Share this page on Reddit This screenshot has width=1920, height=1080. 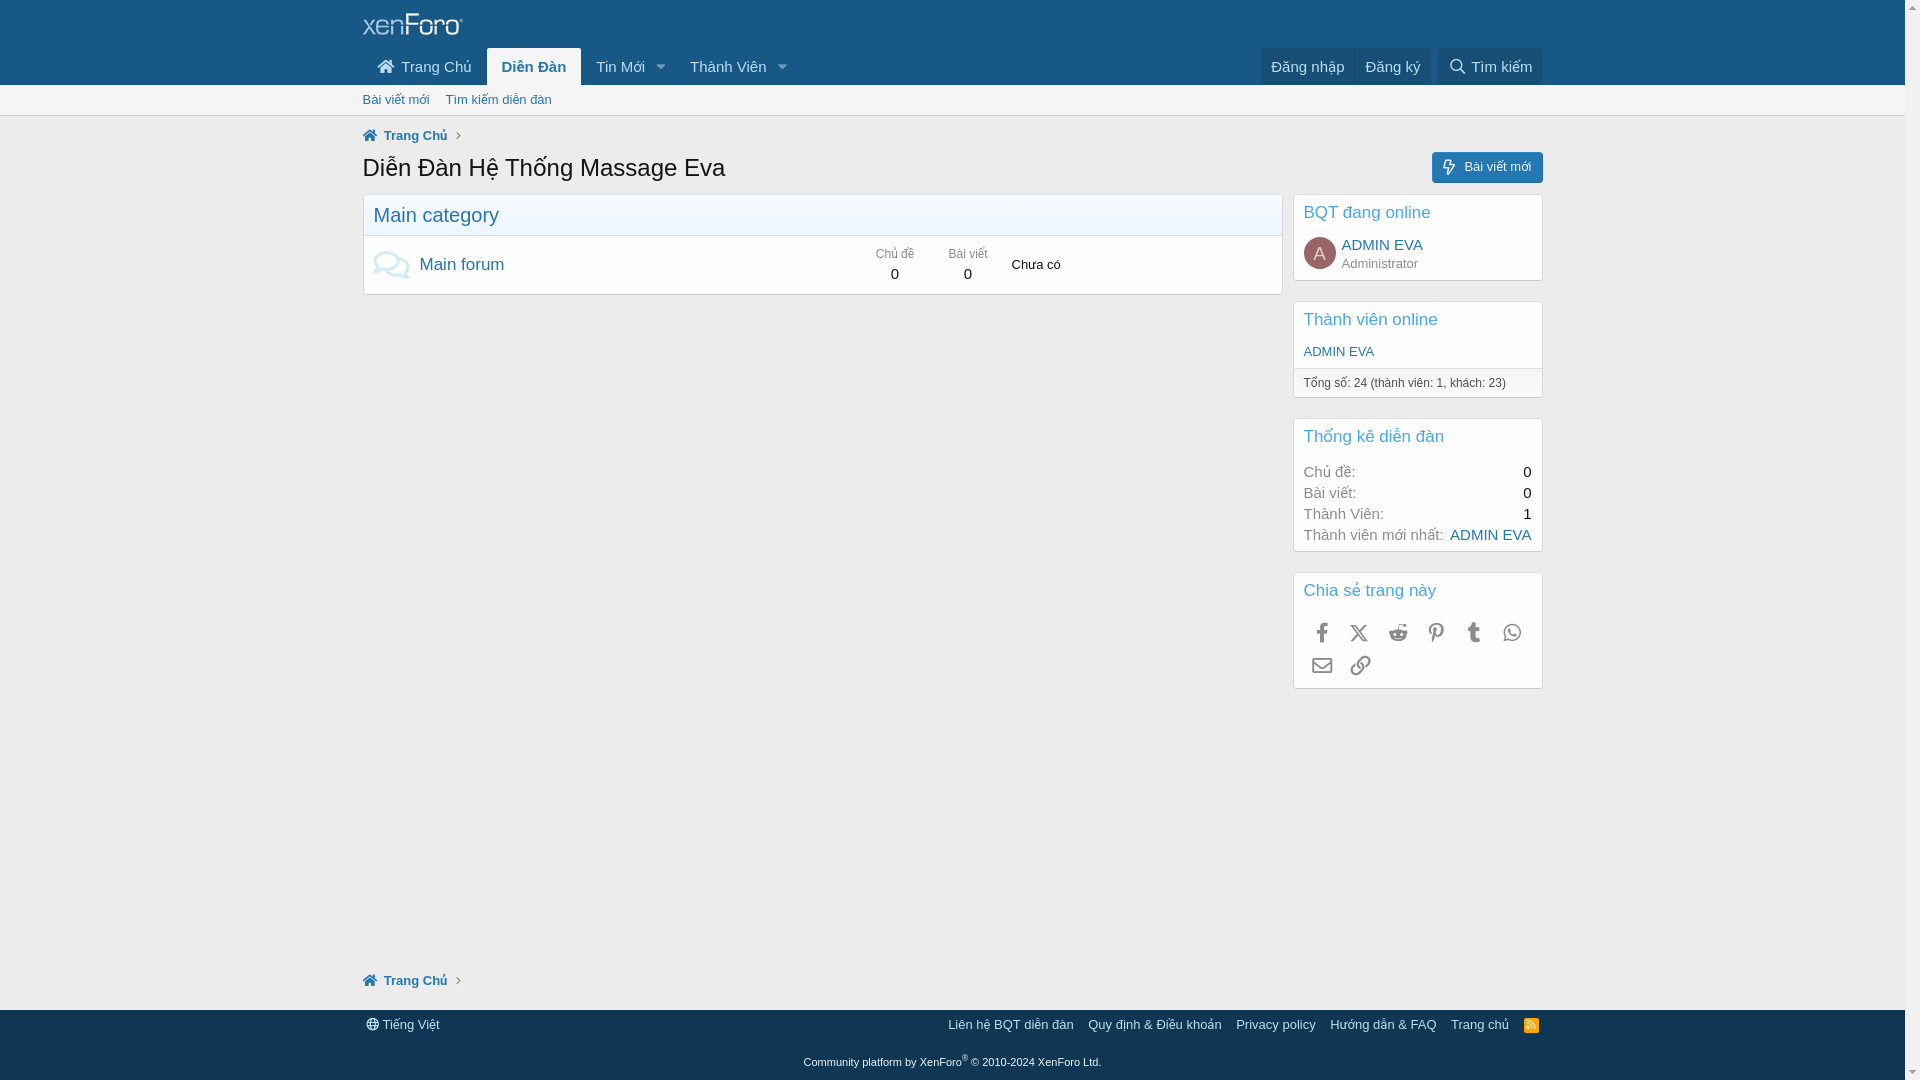(1398, 633)
